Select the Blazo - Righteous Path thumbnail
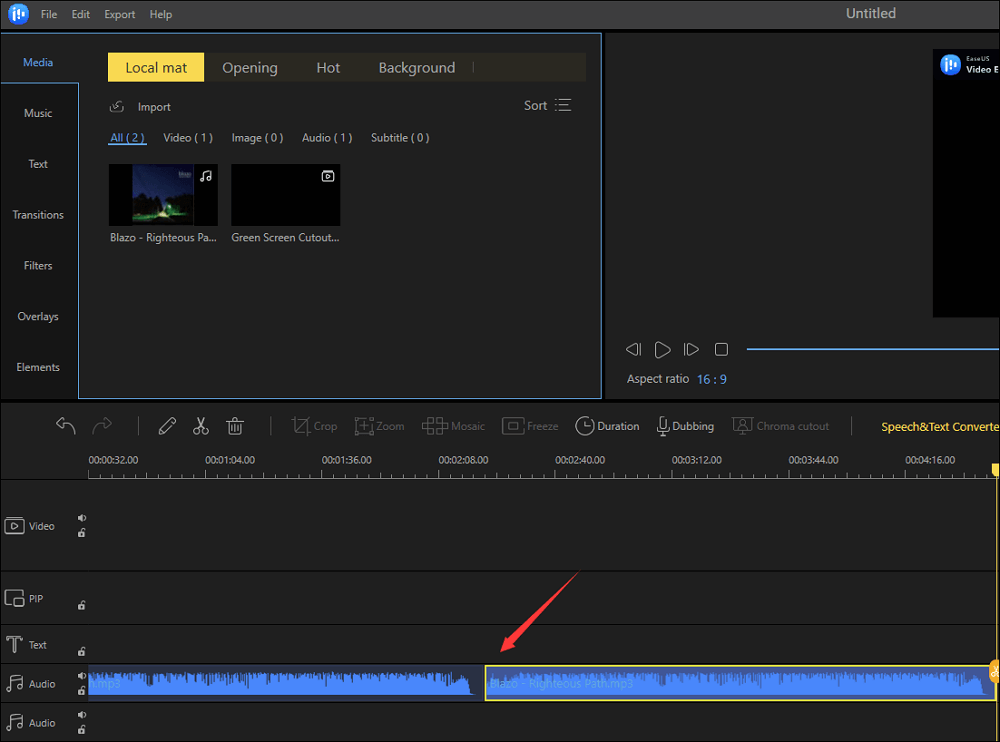Image resolution: width=1000 pixels, height=742 pixels. click(x=163, y=195)
